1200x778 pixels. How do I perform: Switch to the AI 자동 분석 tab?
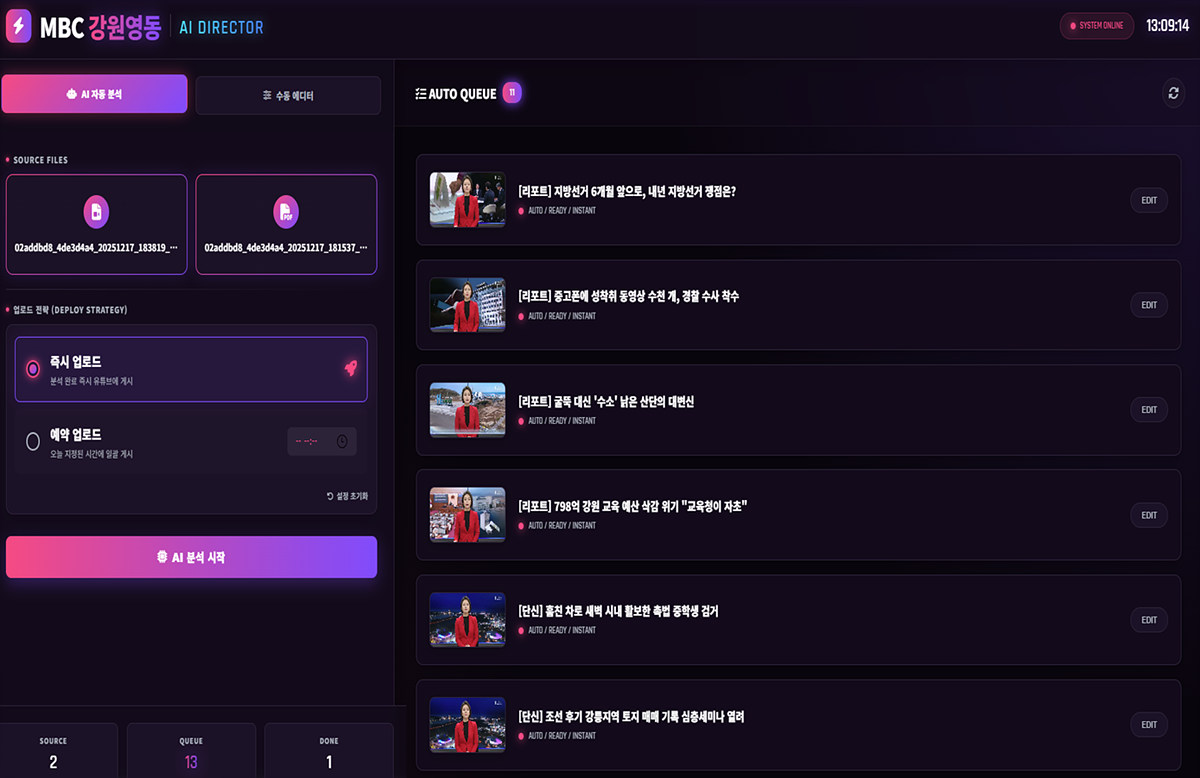click(94, 94)
